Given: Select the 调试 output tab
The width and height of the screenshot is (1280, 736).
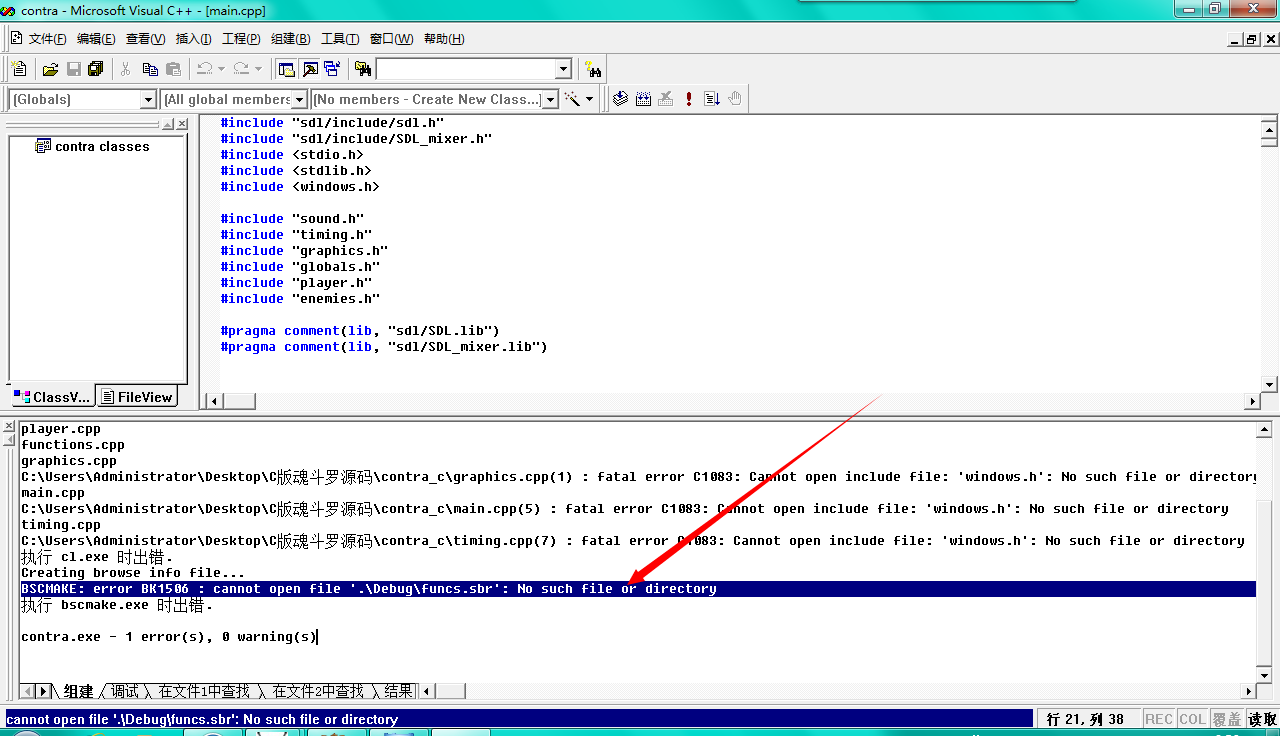Looking at the screenshot, I should point(125,691).
